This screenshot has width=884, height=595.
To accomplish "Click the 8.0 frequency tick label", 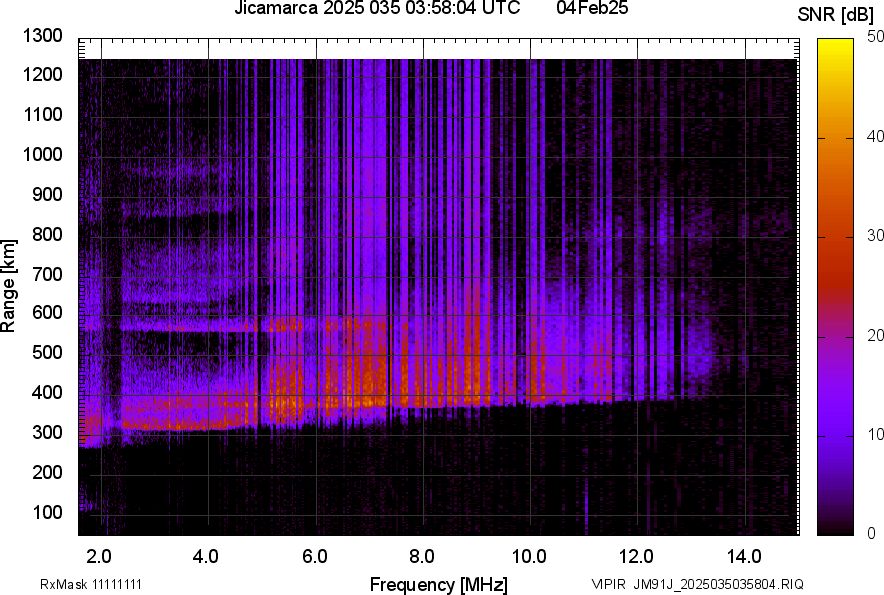I will click(x=422, y=555).
